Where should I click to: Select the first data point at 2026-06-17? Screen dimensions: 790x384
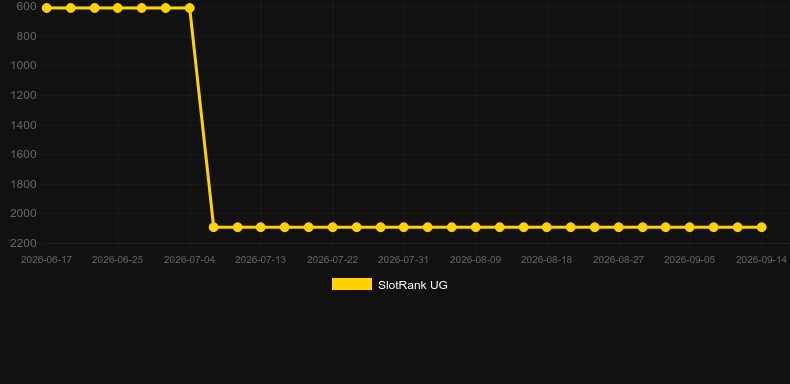46,8
